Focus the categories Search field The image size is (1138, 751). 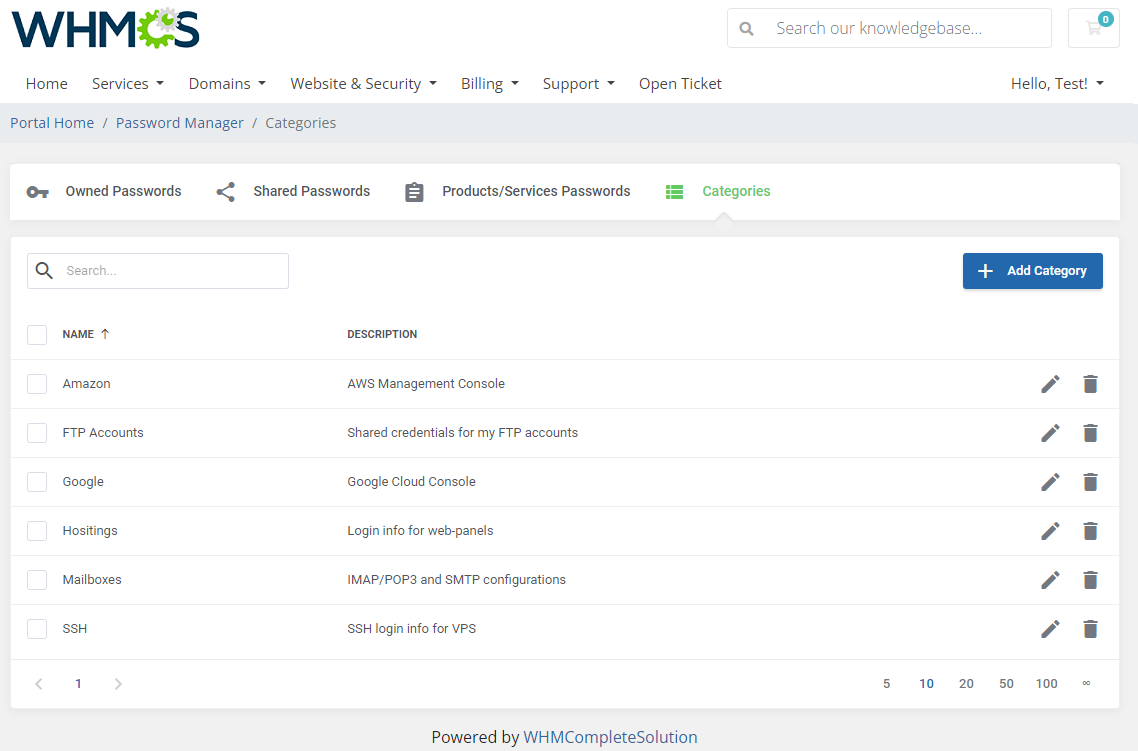point(158,271)
